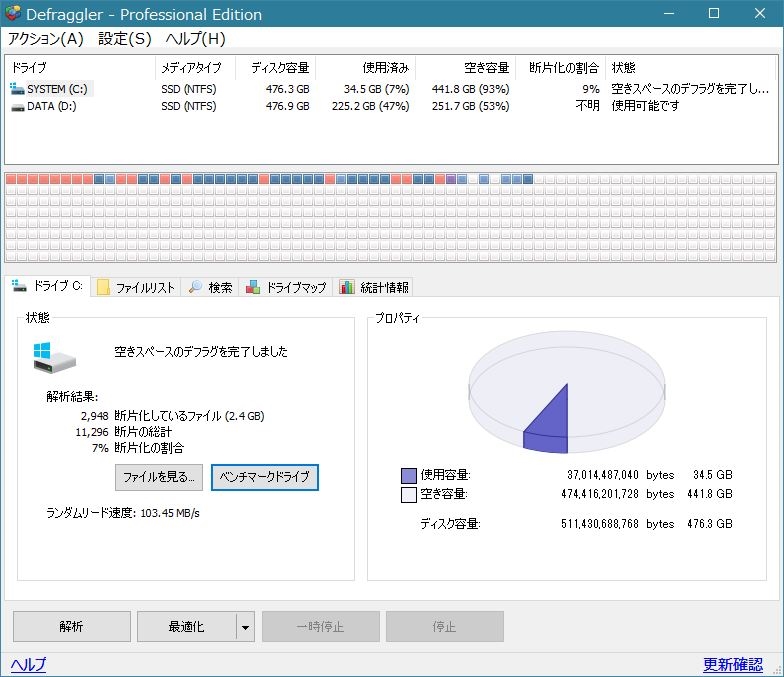Click the 解析 button

[72, 626]
